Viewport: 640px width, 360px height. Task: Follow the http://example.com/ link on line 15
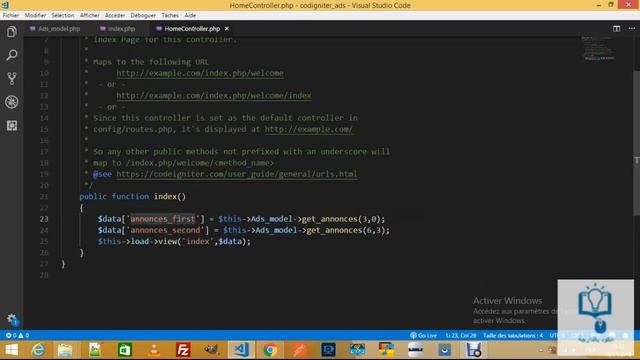click(x=309, y=129)
